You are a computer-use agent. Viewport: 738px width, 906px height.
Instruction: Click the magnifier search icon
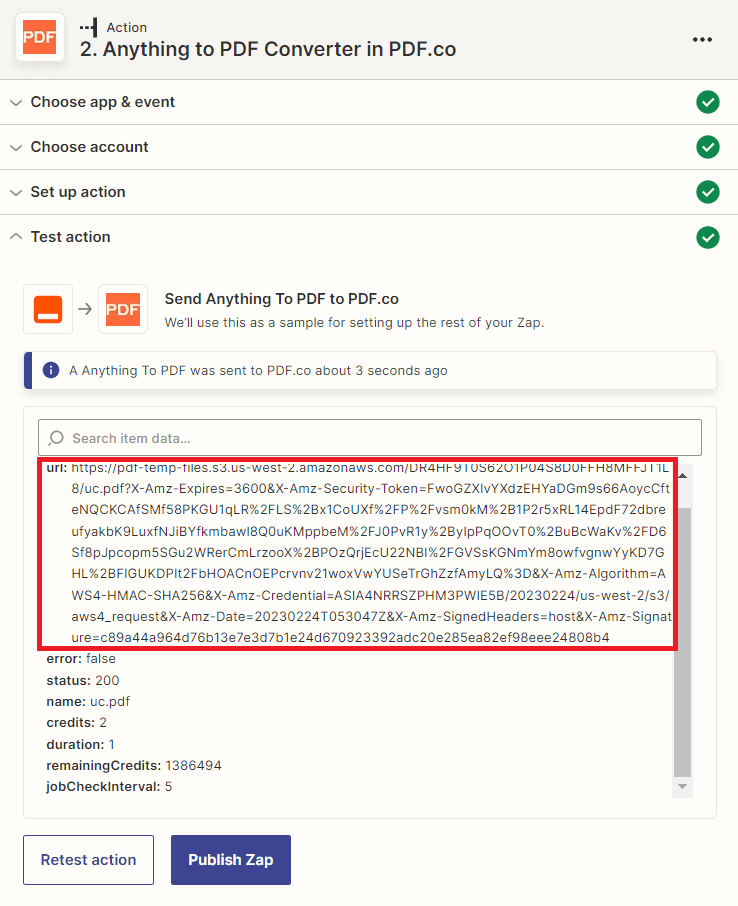57,438
